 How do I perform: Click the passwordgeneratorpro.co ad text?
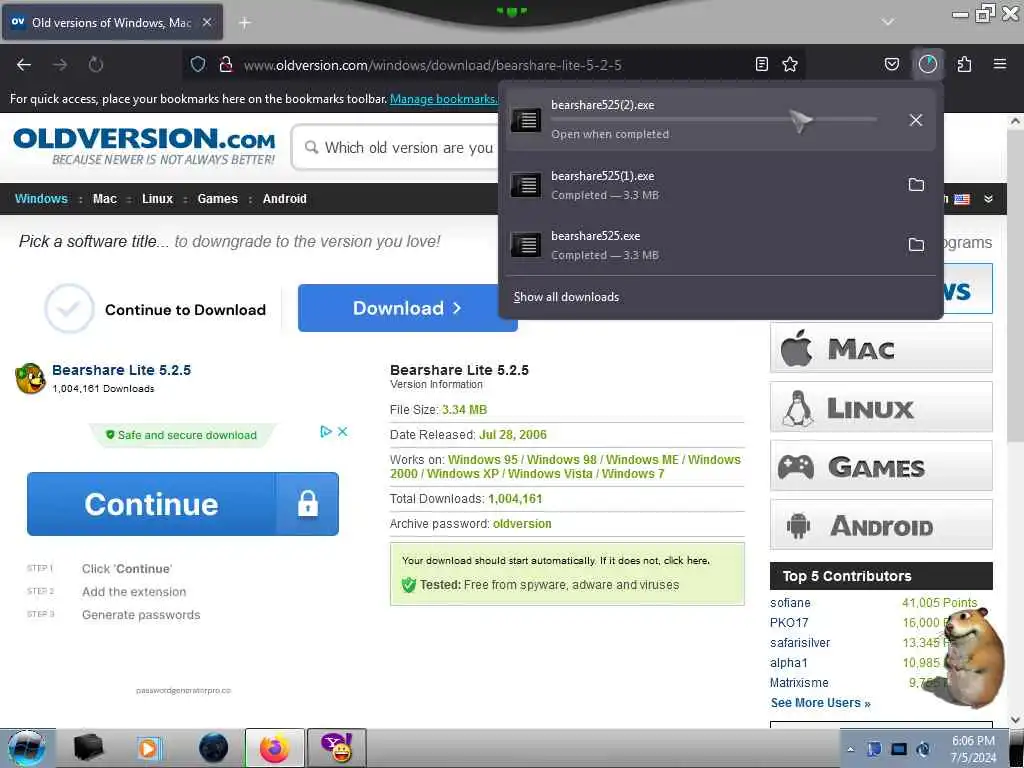184,690
